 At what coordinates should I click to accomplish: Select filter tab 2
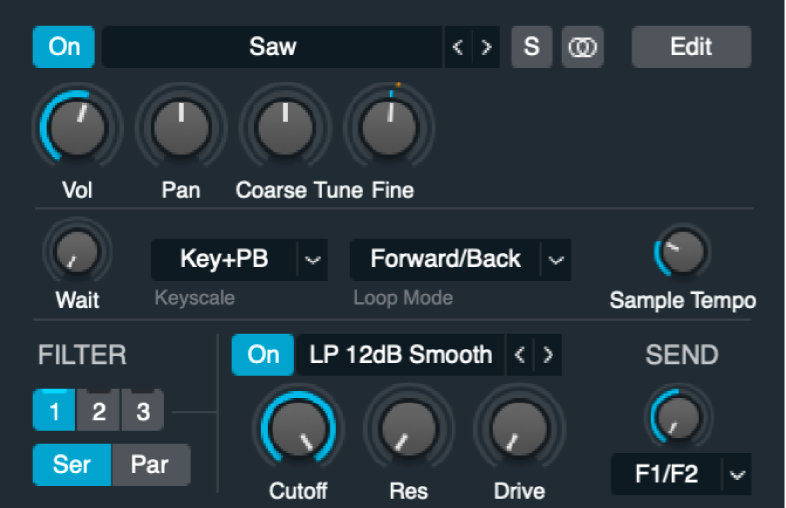click(x=99, y=410)
